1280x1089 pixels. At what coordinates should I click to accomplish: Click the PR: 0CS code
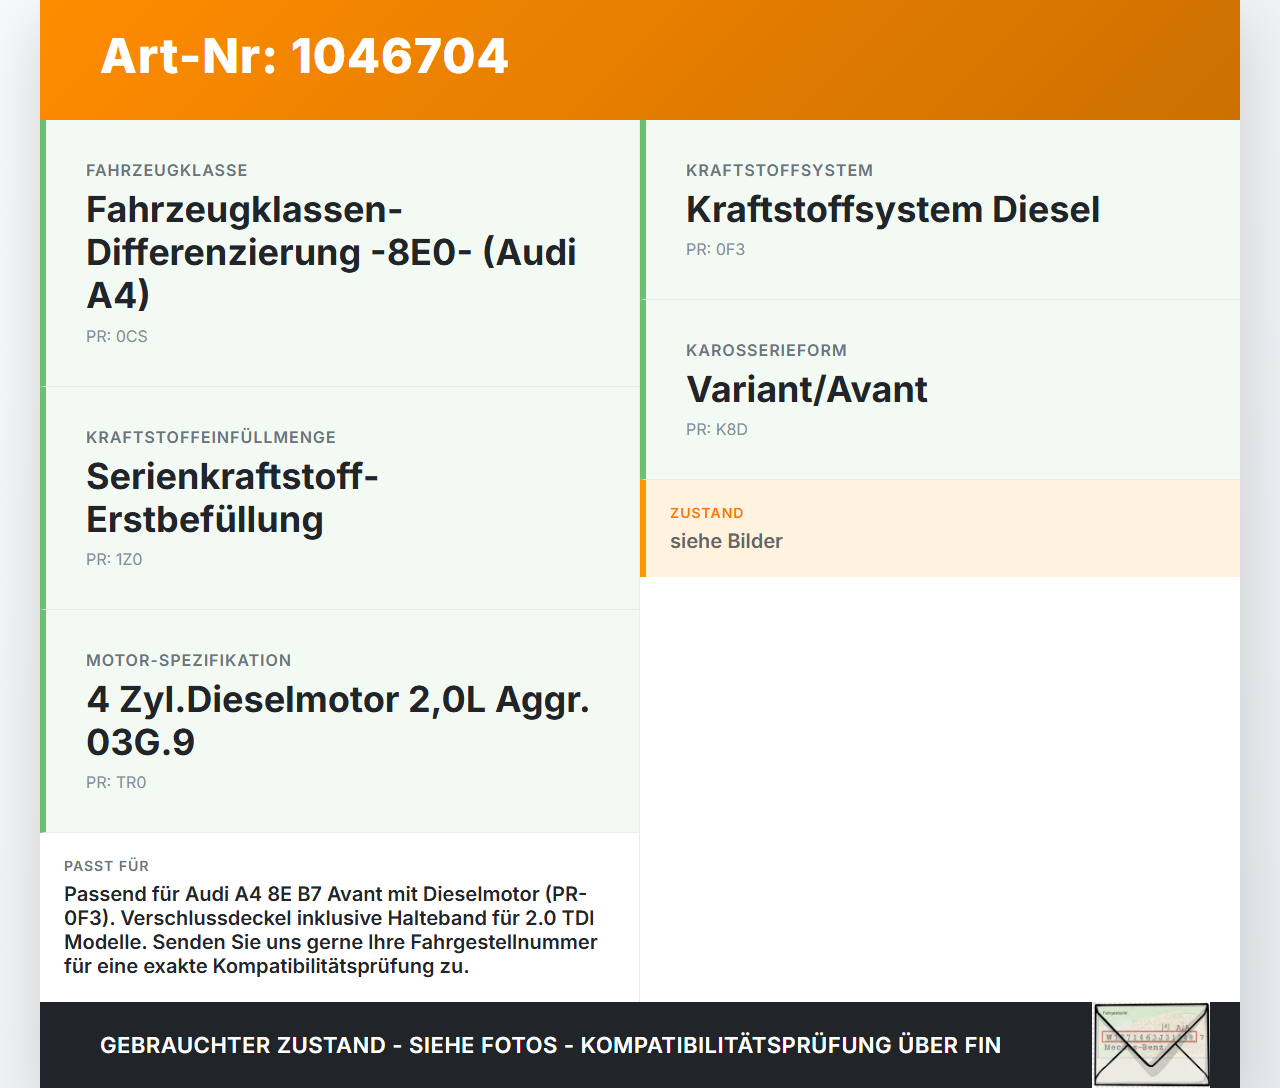pos(117,337)
